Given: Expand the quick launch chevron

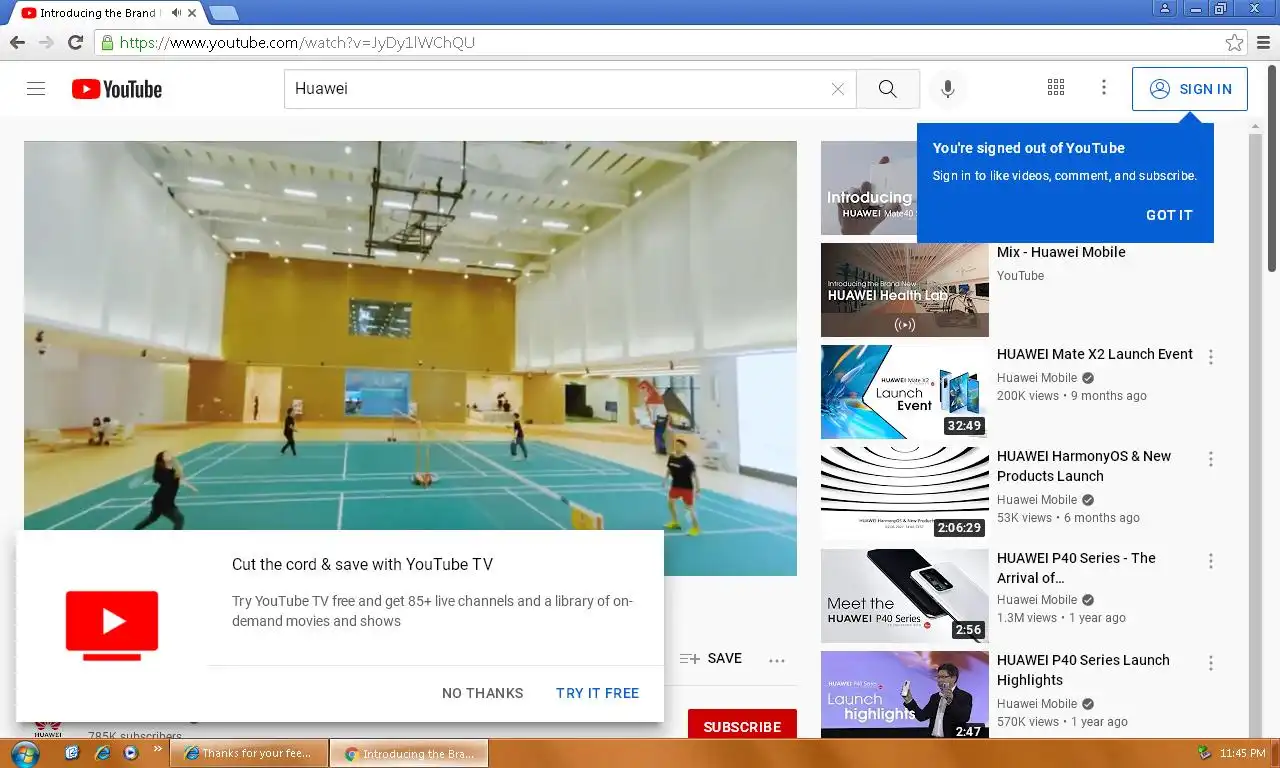Looking at the screenshot, I should [x=157, y=748].
